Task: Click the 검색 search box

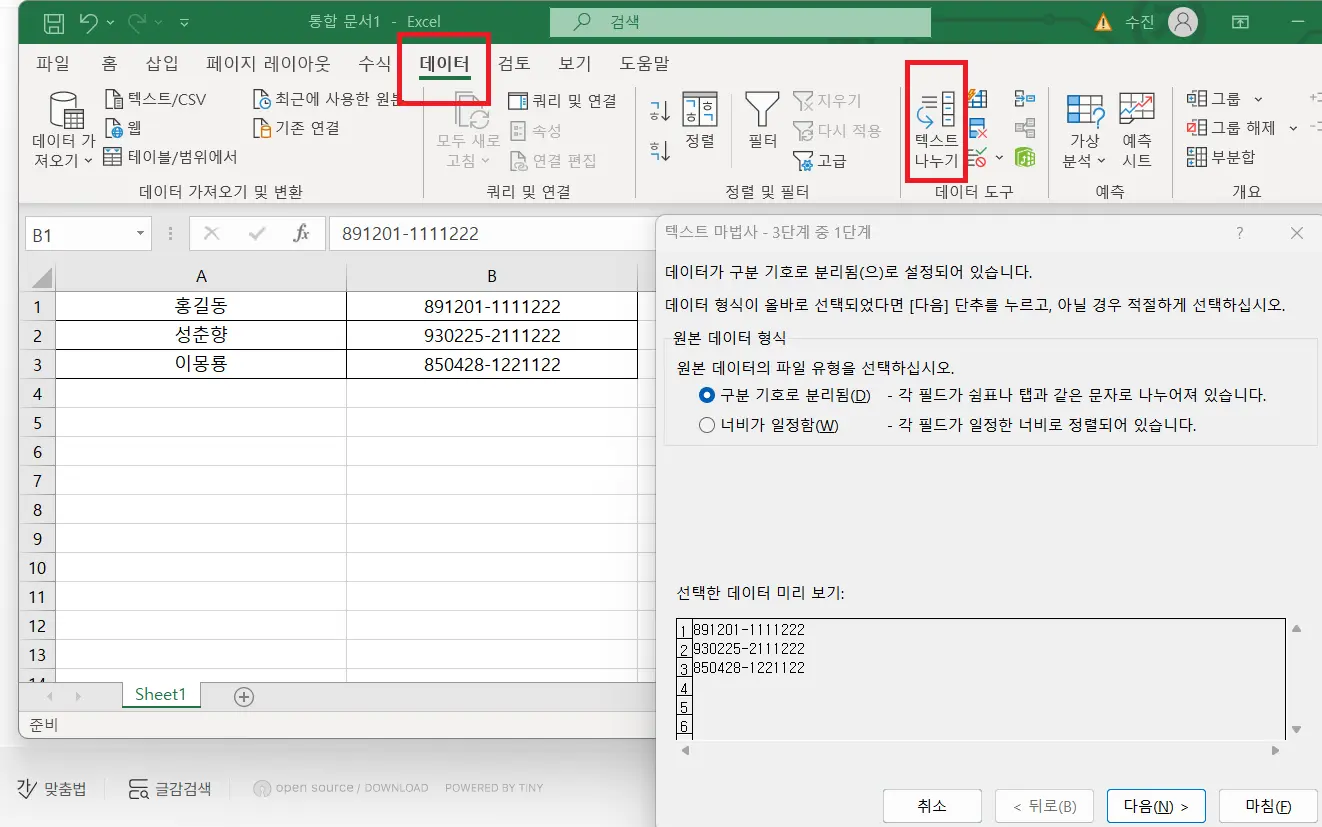Action: pyautogui.click(x=740, y=22)
